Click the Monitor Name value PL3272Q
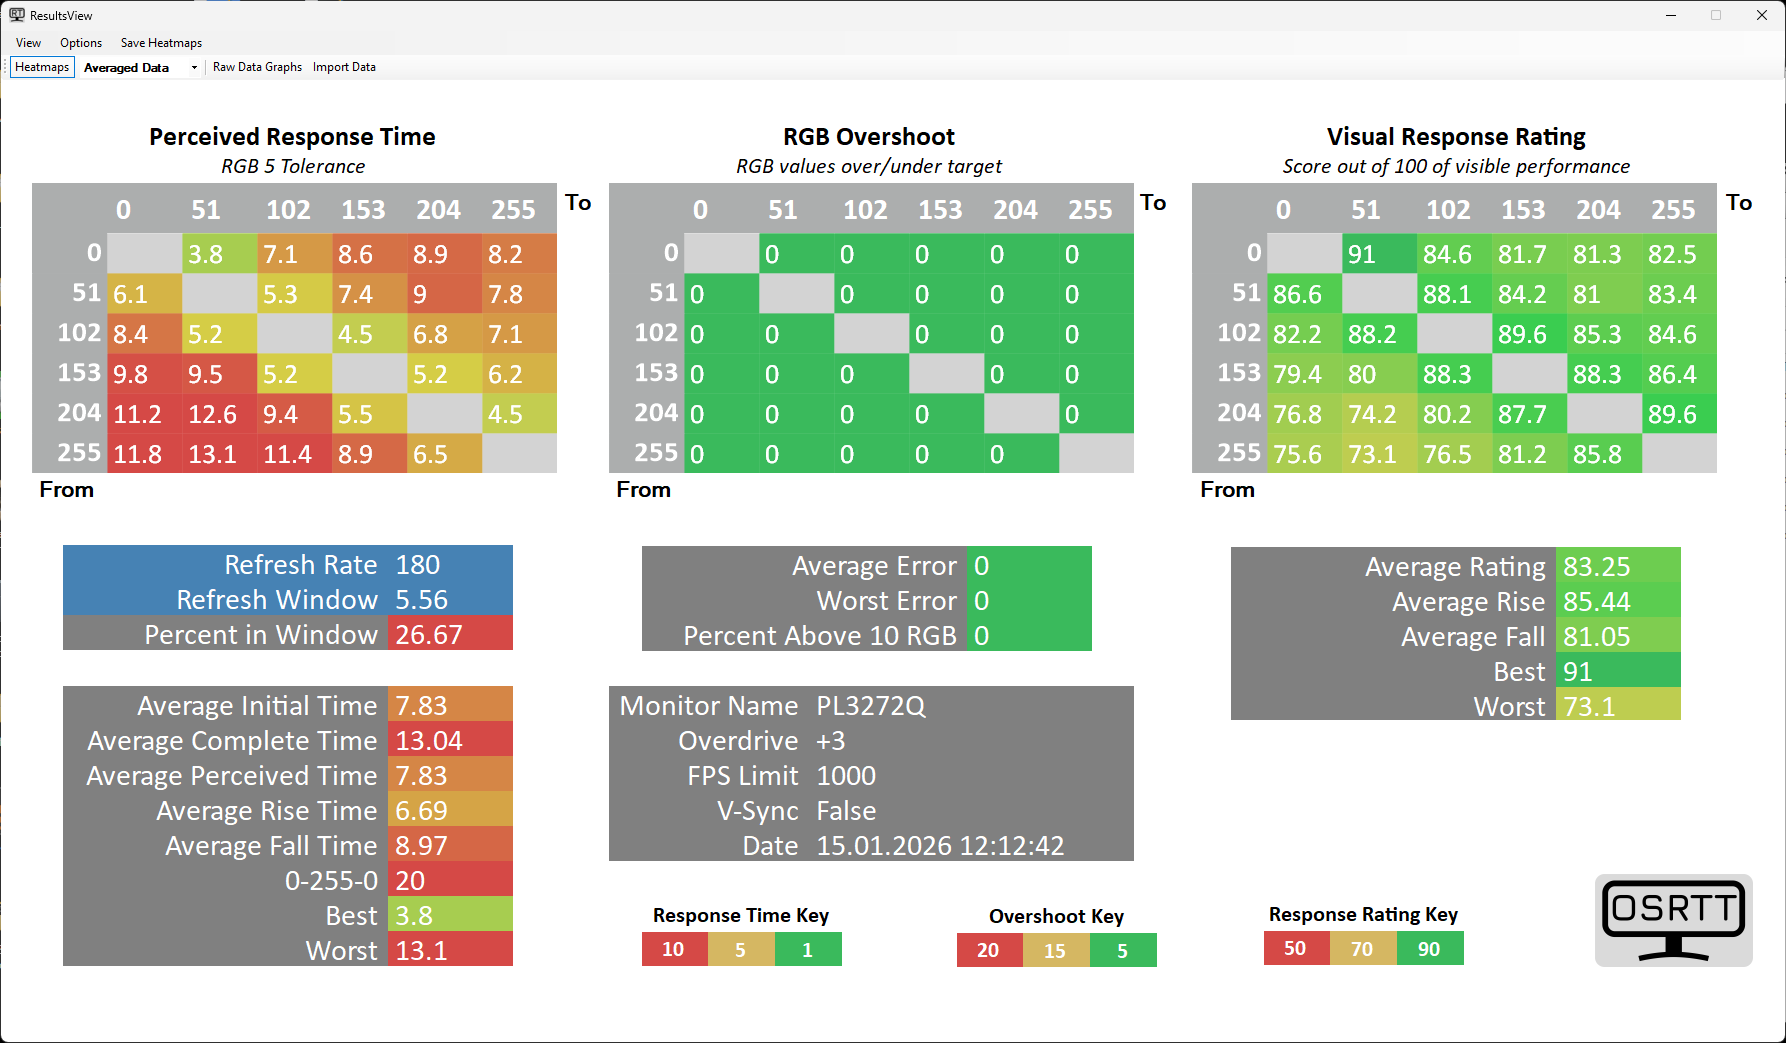1786x1043 pixels. point(871,706)
